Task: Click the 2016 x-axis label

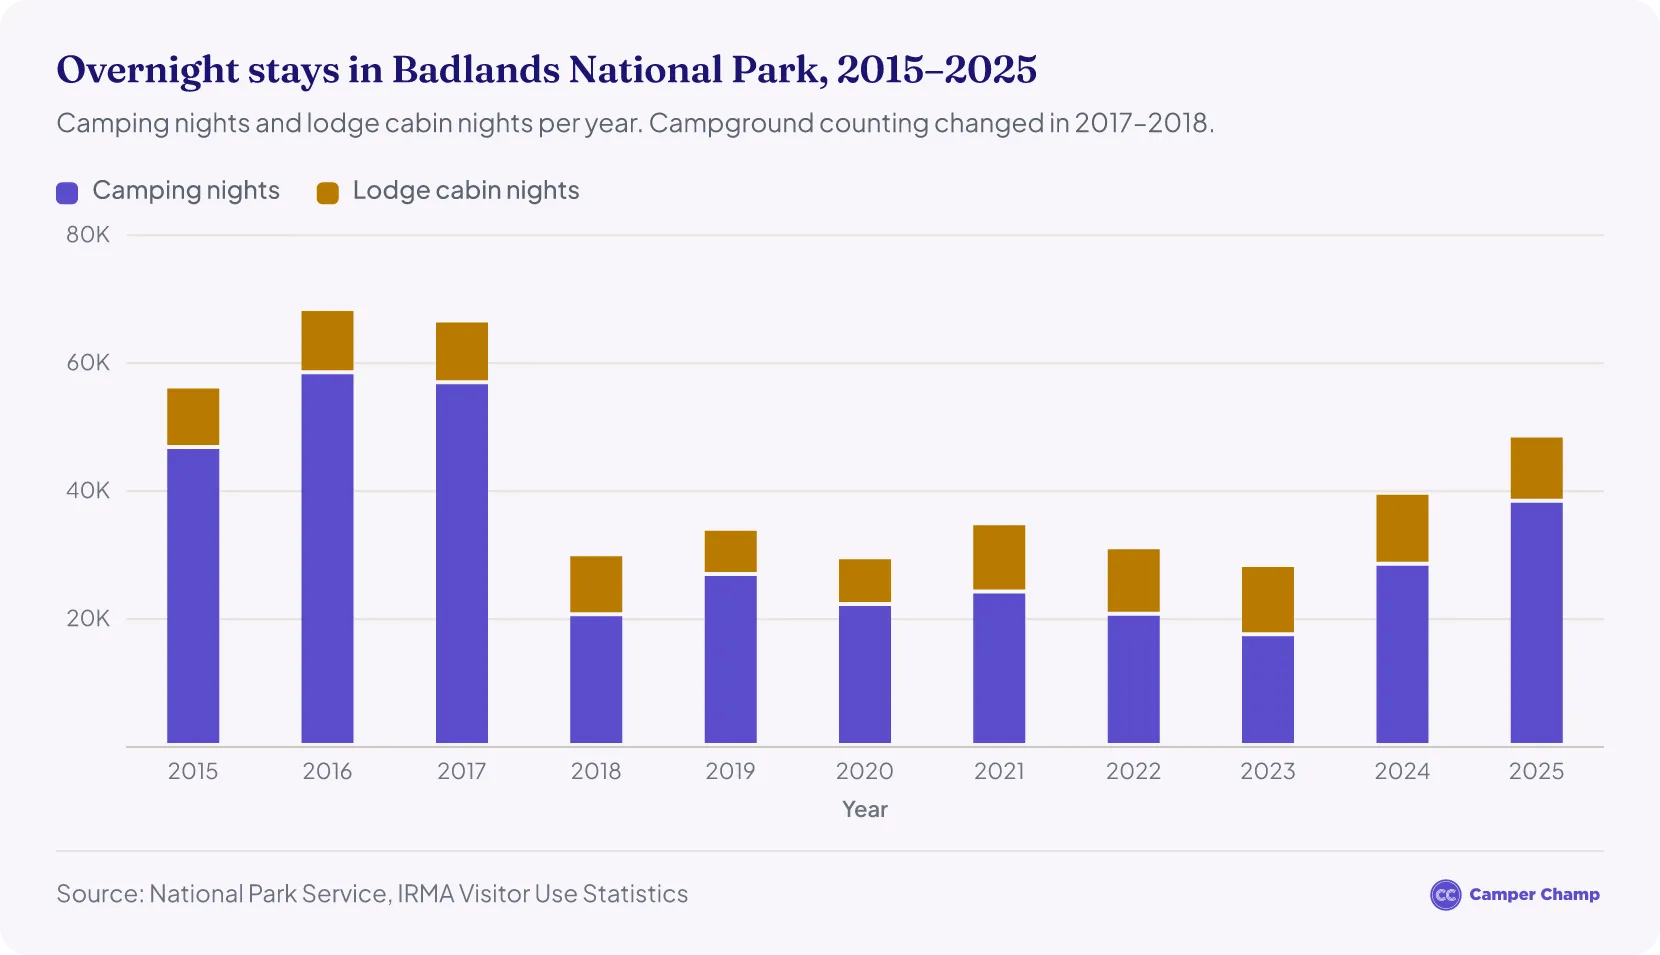Action: [x=328, y=771]
